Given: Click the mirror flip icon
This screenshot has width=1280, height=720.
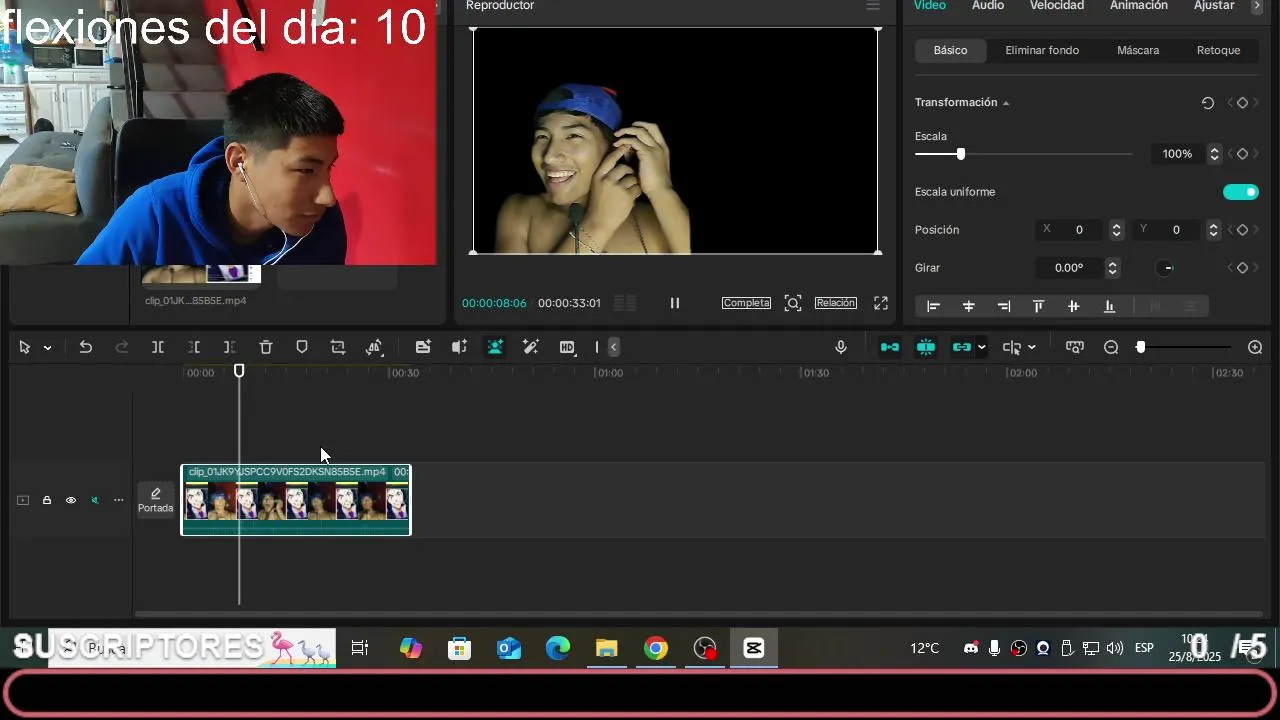Looking at the screenshot, I should [x=374, y=347].
